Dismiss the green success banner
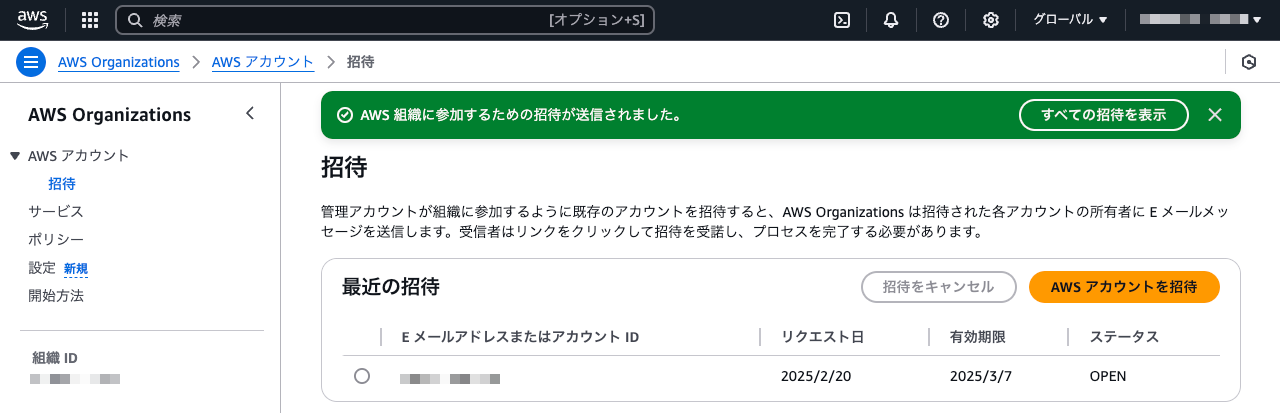Viewport: 1280px width, 413px height. click(x=1215, y=115)
